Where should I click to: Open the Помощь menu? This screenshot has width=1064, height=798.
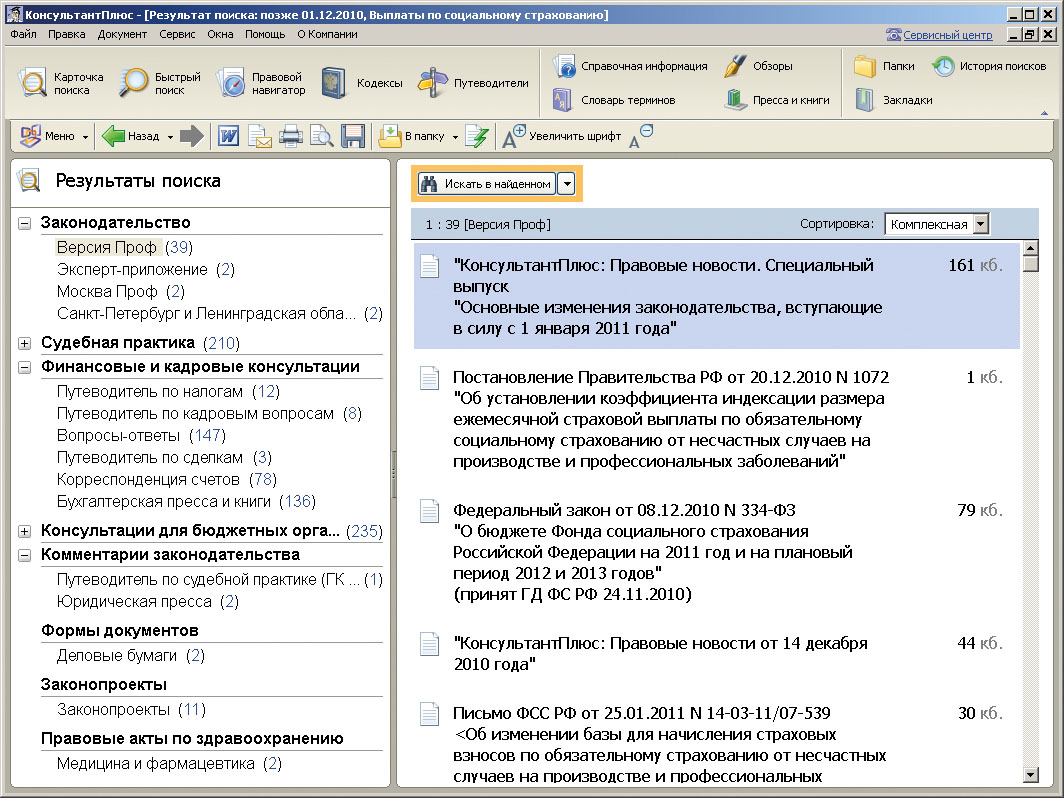coord(265,34)
